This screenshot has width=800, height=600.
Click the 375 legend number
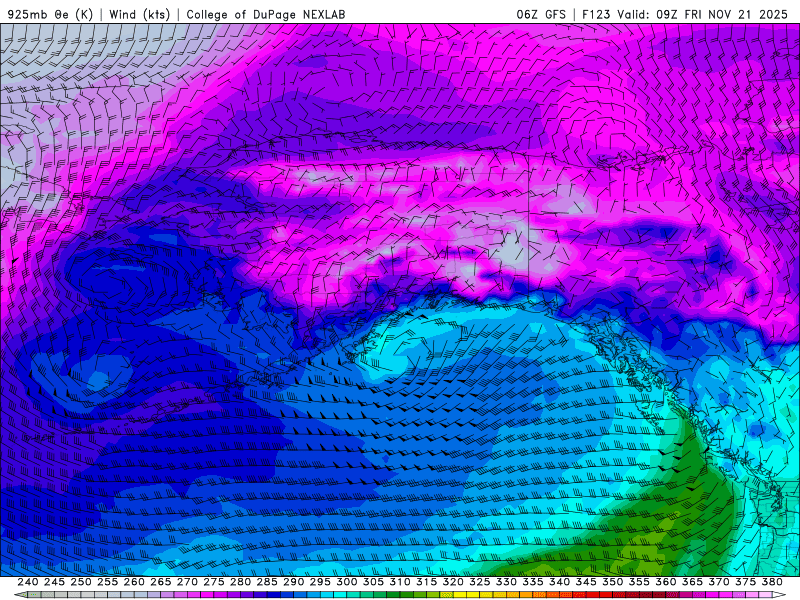coord(745,582)
